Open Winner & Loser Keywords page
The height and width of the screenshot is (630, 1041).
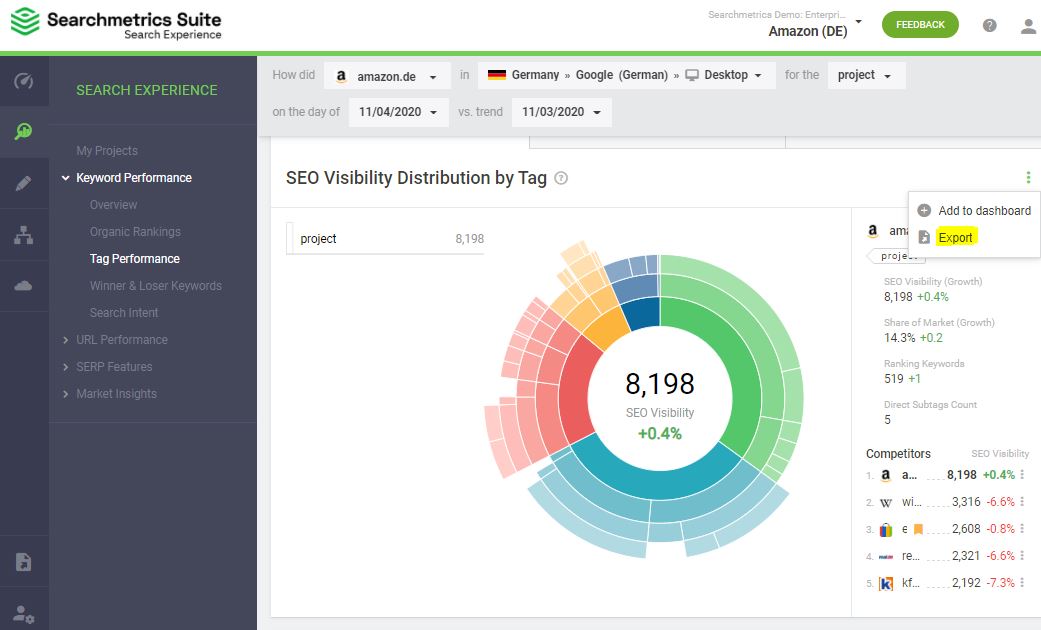(156, 285)
